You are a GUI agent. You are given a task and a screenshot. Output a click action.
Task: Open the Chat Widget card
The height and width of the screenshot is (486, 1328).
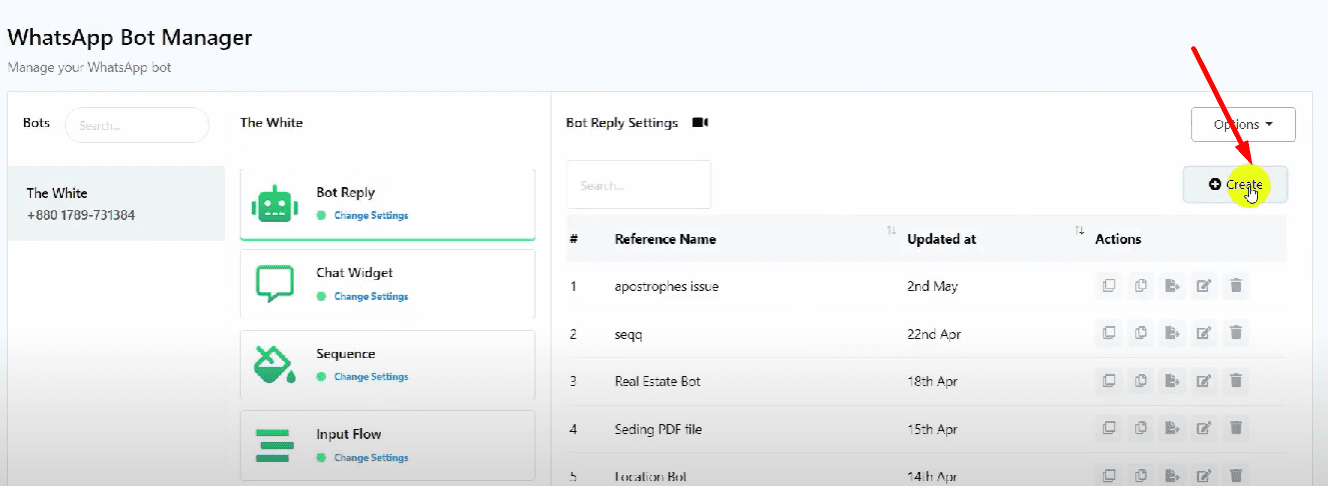(387, 283)
